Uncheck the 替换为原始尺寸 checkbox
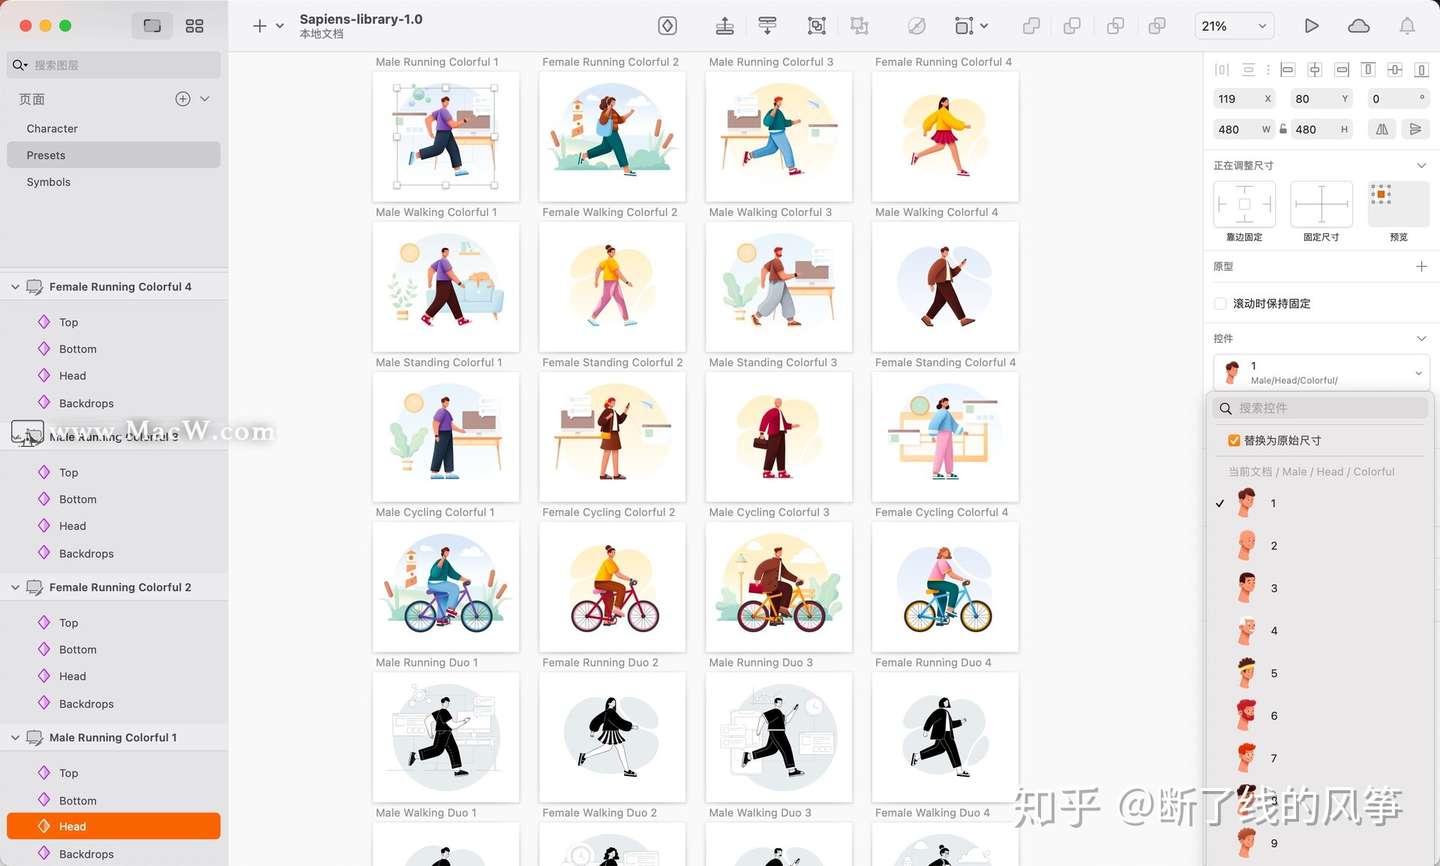The image size is (1440, 866). pos(1235,440)
